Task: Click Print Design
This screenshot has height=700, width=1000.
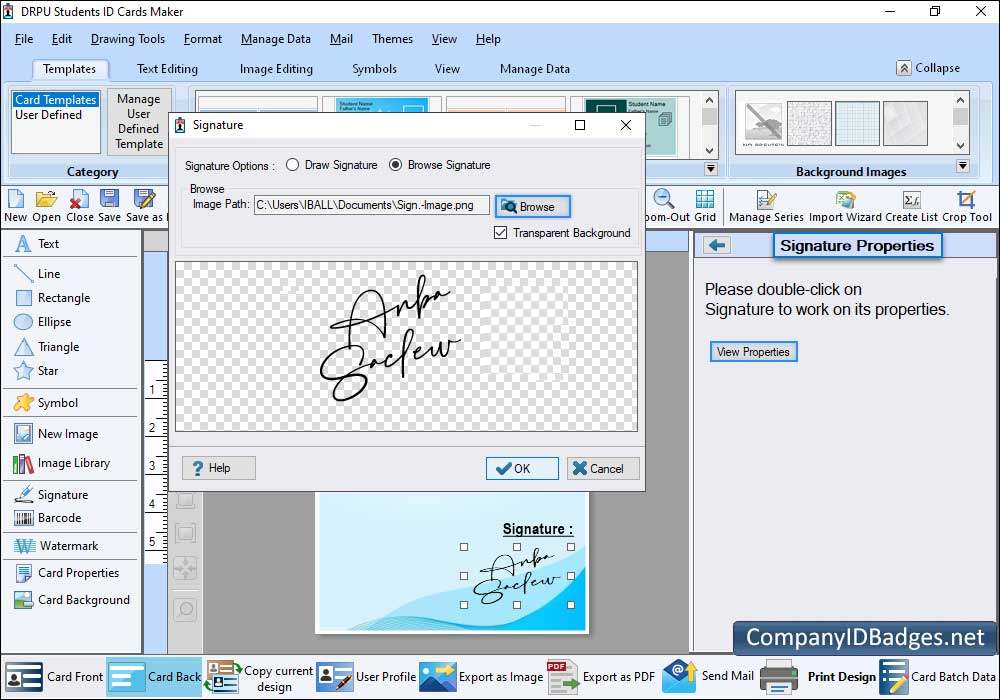Action: click(818, 677)
